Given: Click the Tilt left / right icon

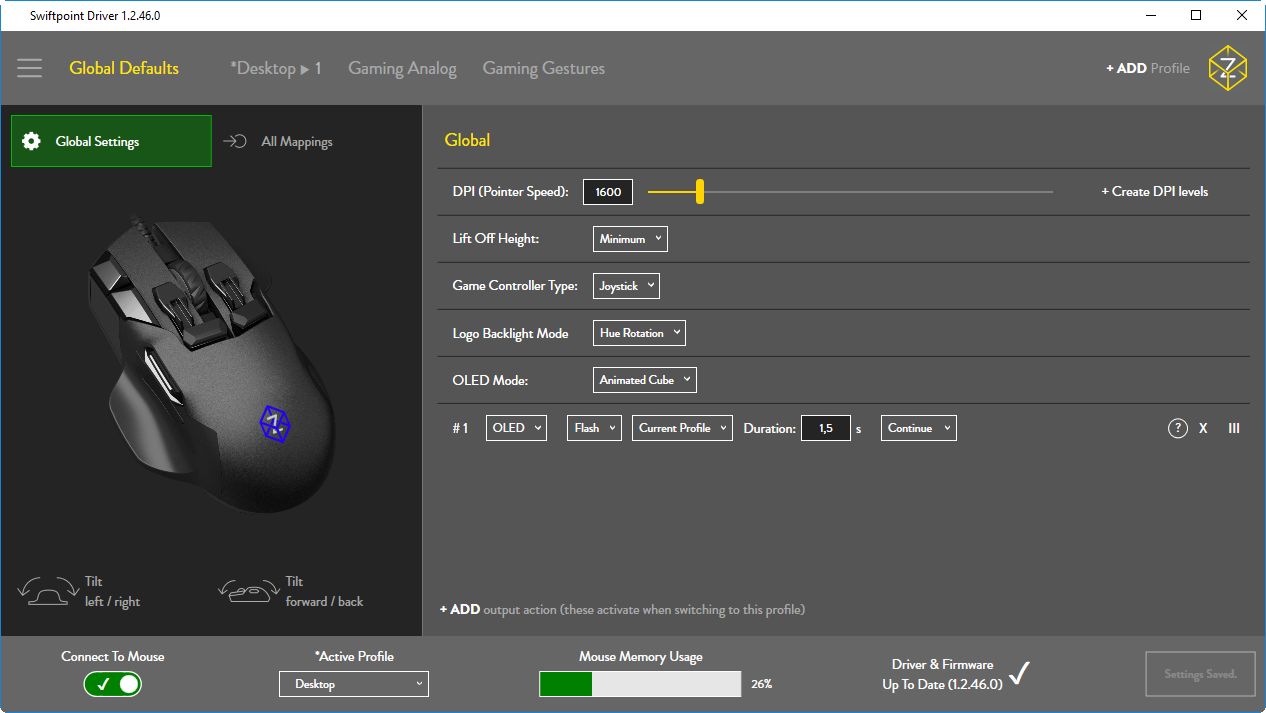Looking at the screenshot, I should (48, 591).
